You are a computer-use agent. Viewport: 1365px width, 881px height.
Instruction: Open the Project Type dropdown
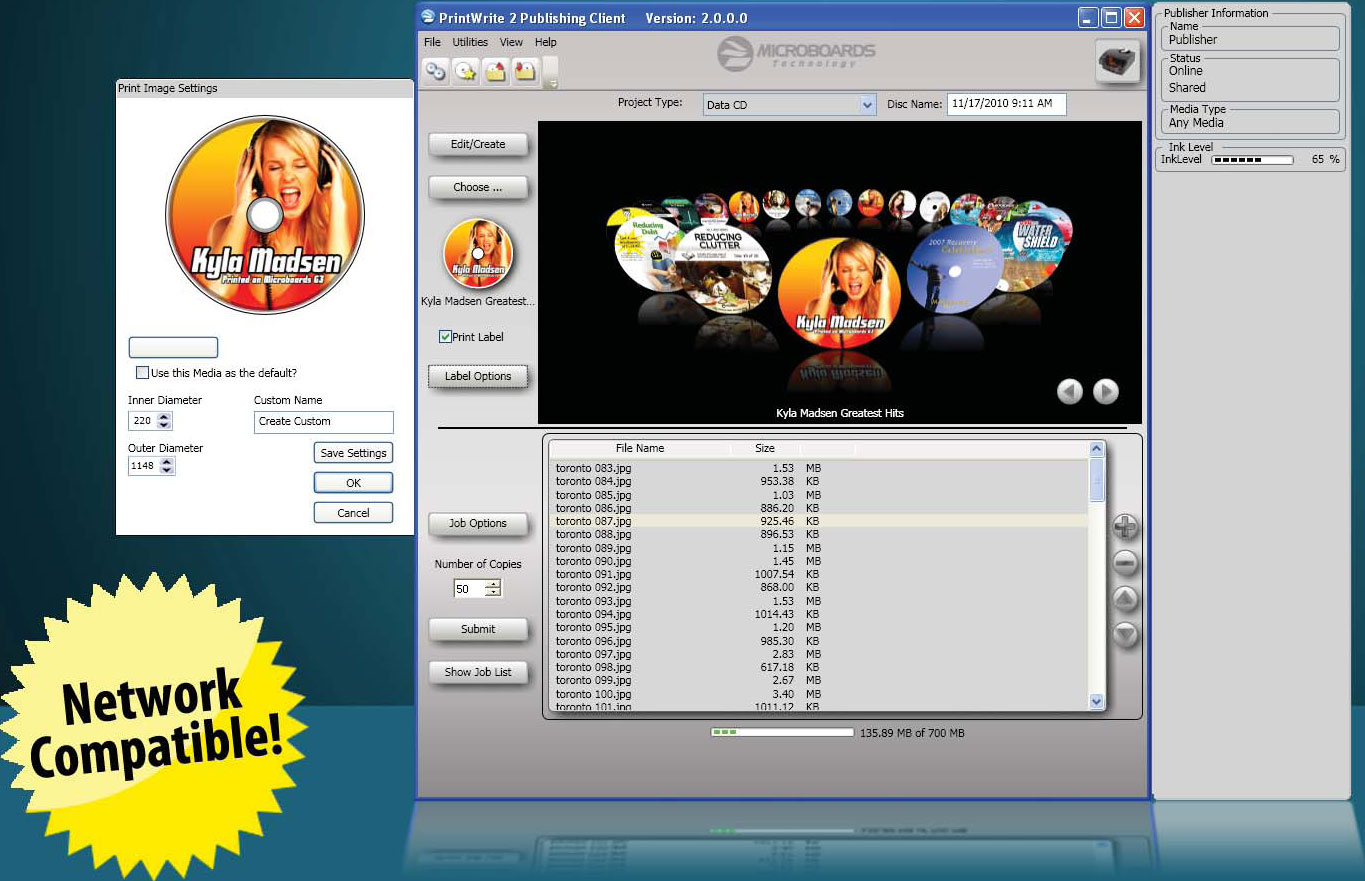(x=867, y=105)
